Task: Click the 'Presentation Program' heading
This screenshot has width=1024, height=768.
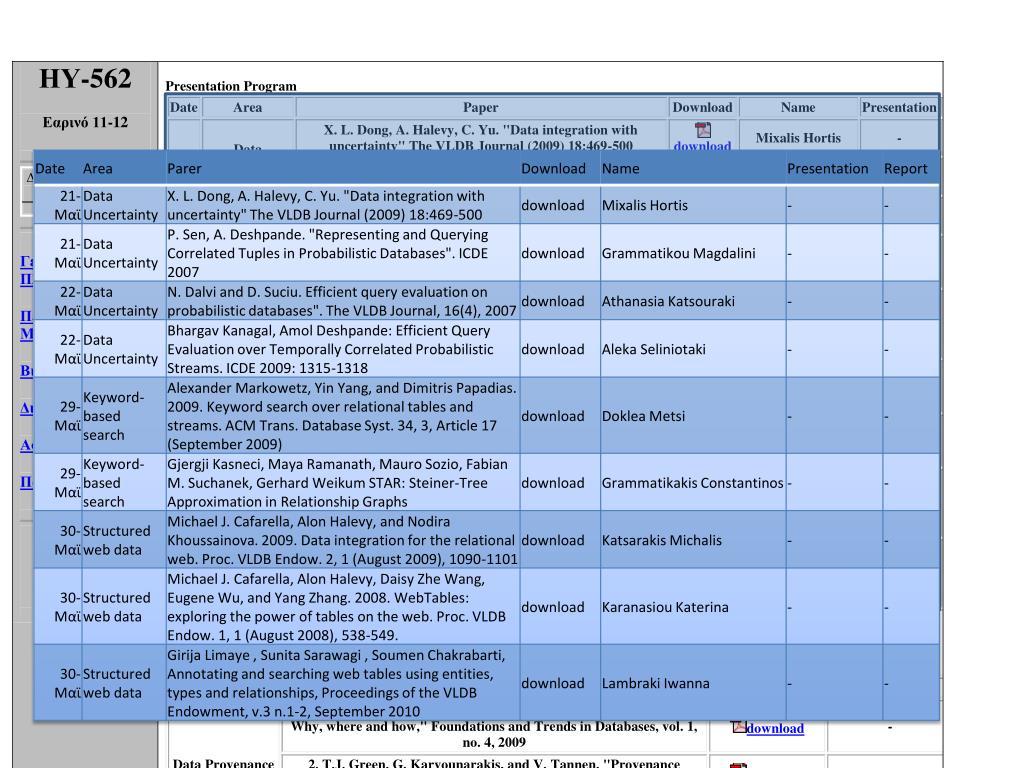Action: tap(231, 86)
